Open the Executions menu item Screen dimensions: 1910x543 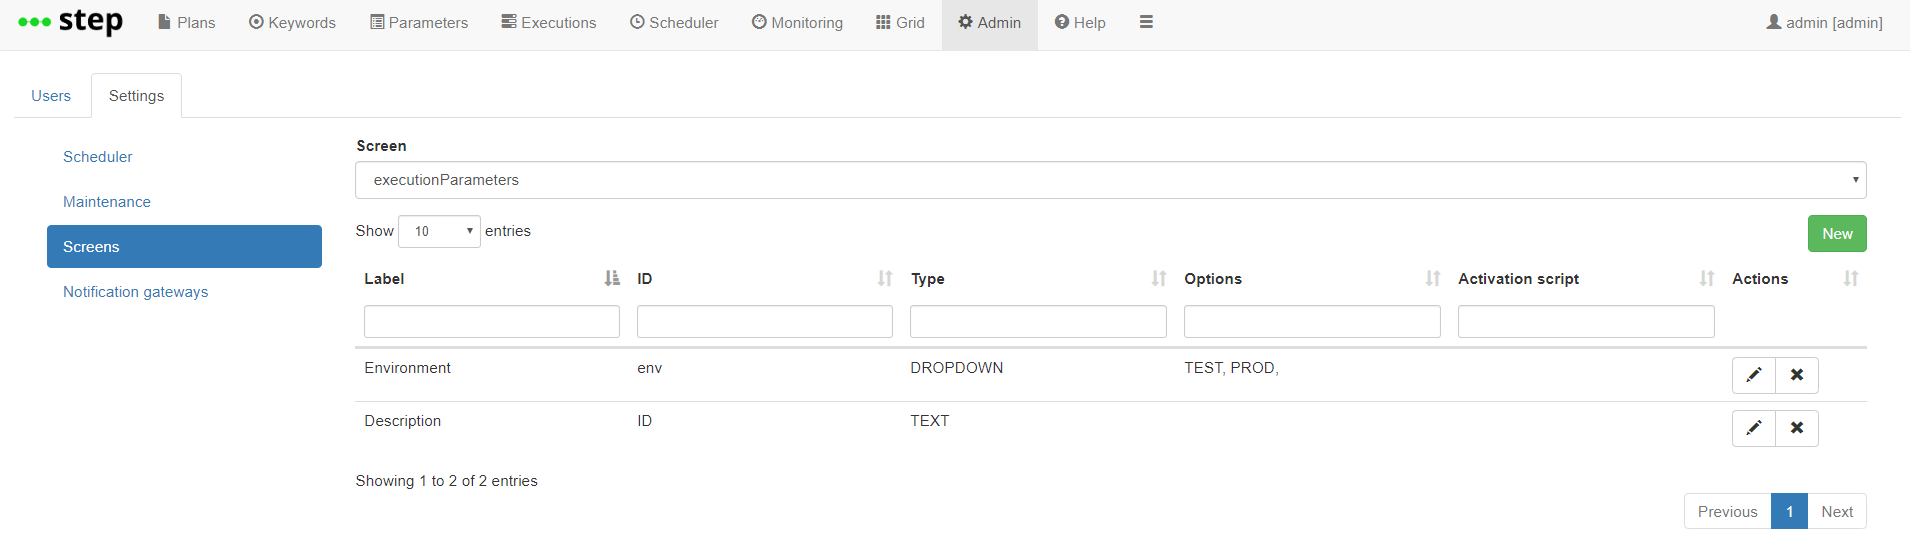coord(548,22)
